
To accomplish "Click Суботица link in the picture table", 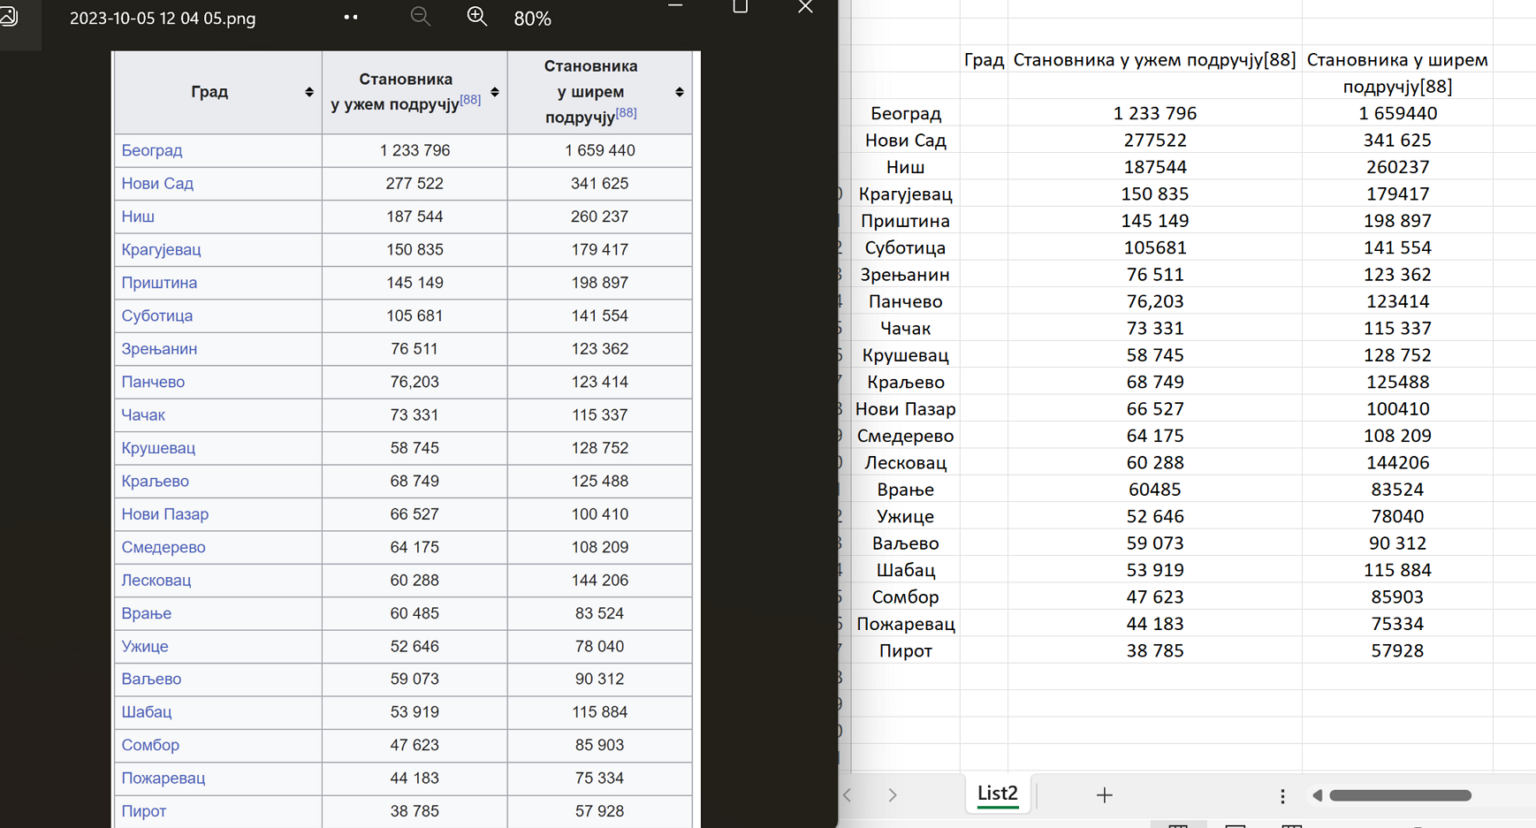I will [x=157, y=315].
